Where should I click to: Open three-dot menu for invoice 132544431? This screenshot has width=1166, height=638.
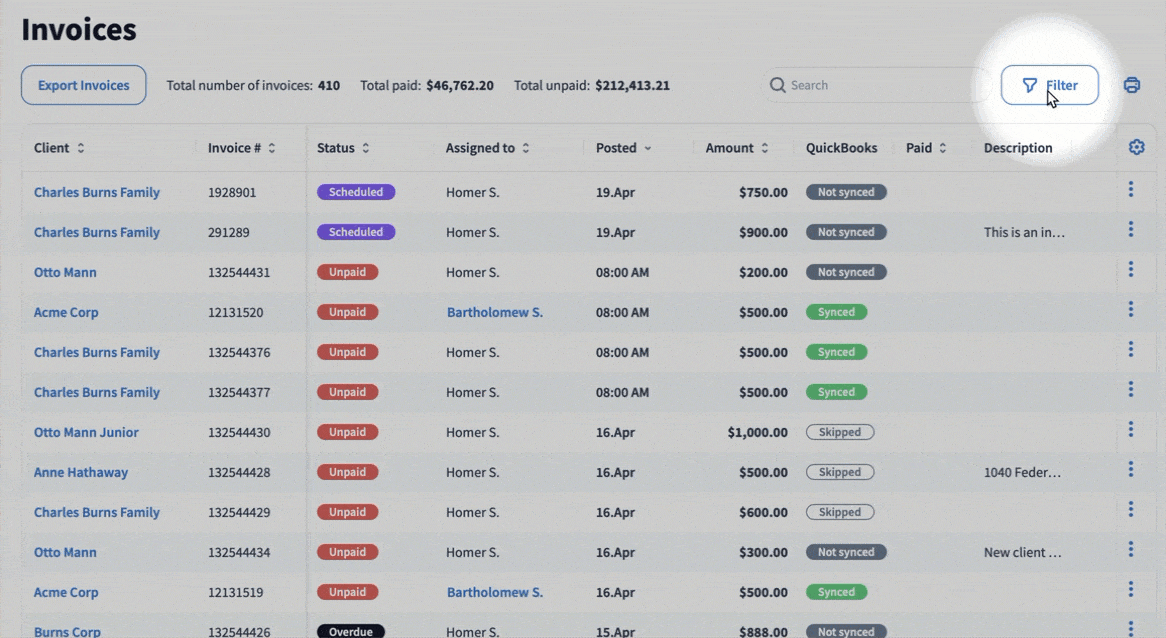pos(1131,269)
